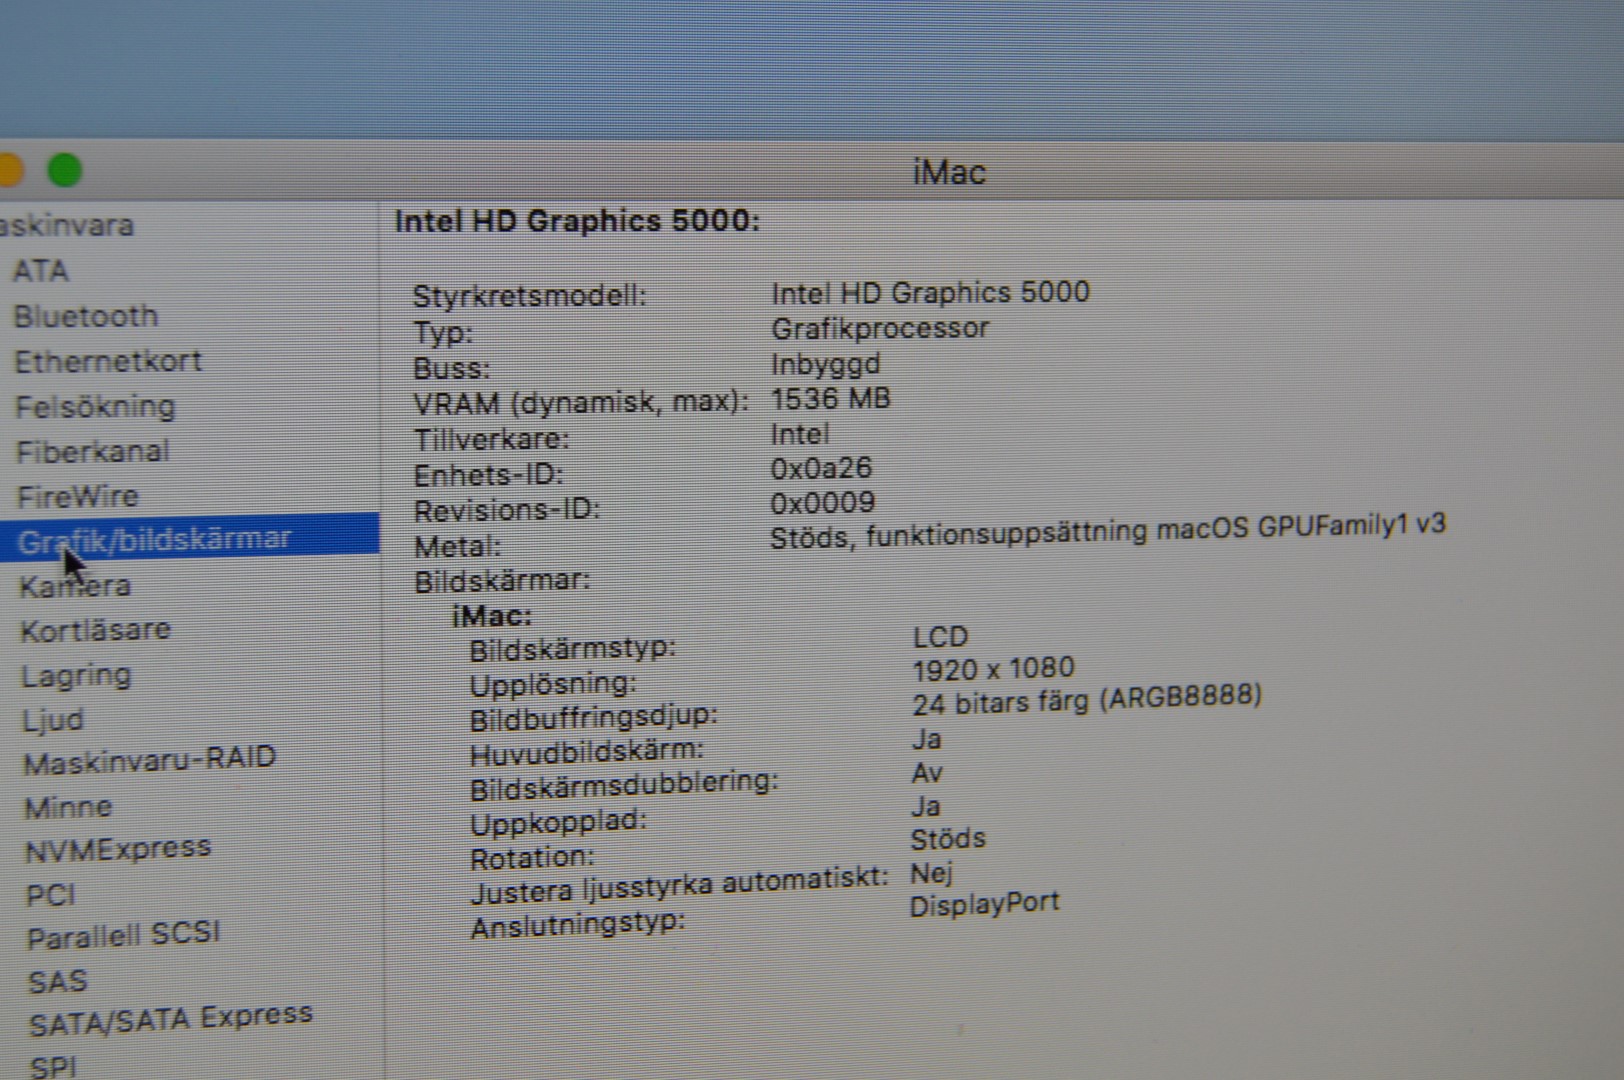Screen dimensions: 1624x1080
Task: Select the SAS sidebar entry
Action: point(58,981)
